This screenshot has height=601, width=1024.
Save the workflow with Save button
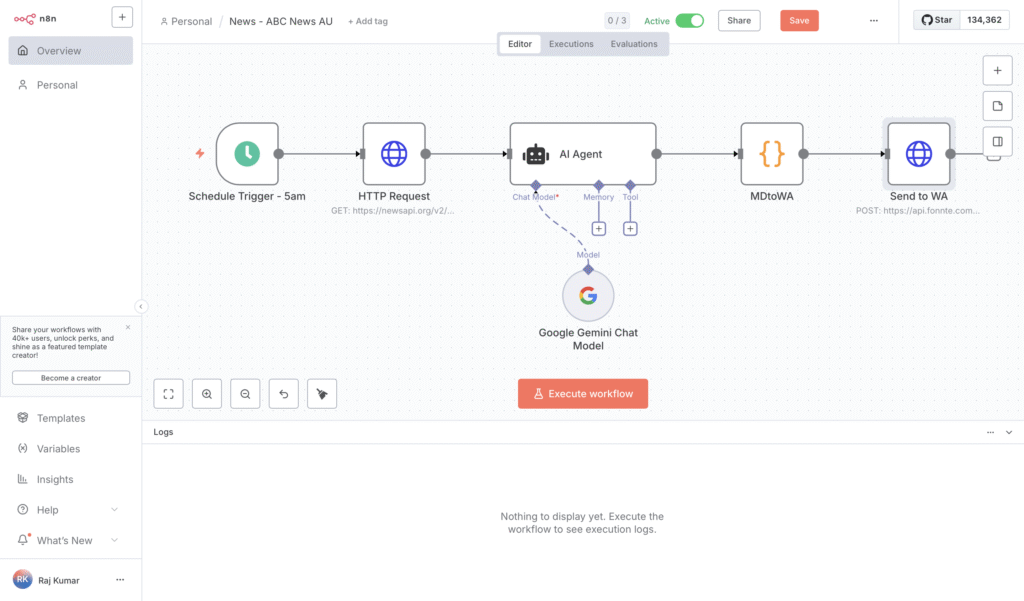coord(799,21)
